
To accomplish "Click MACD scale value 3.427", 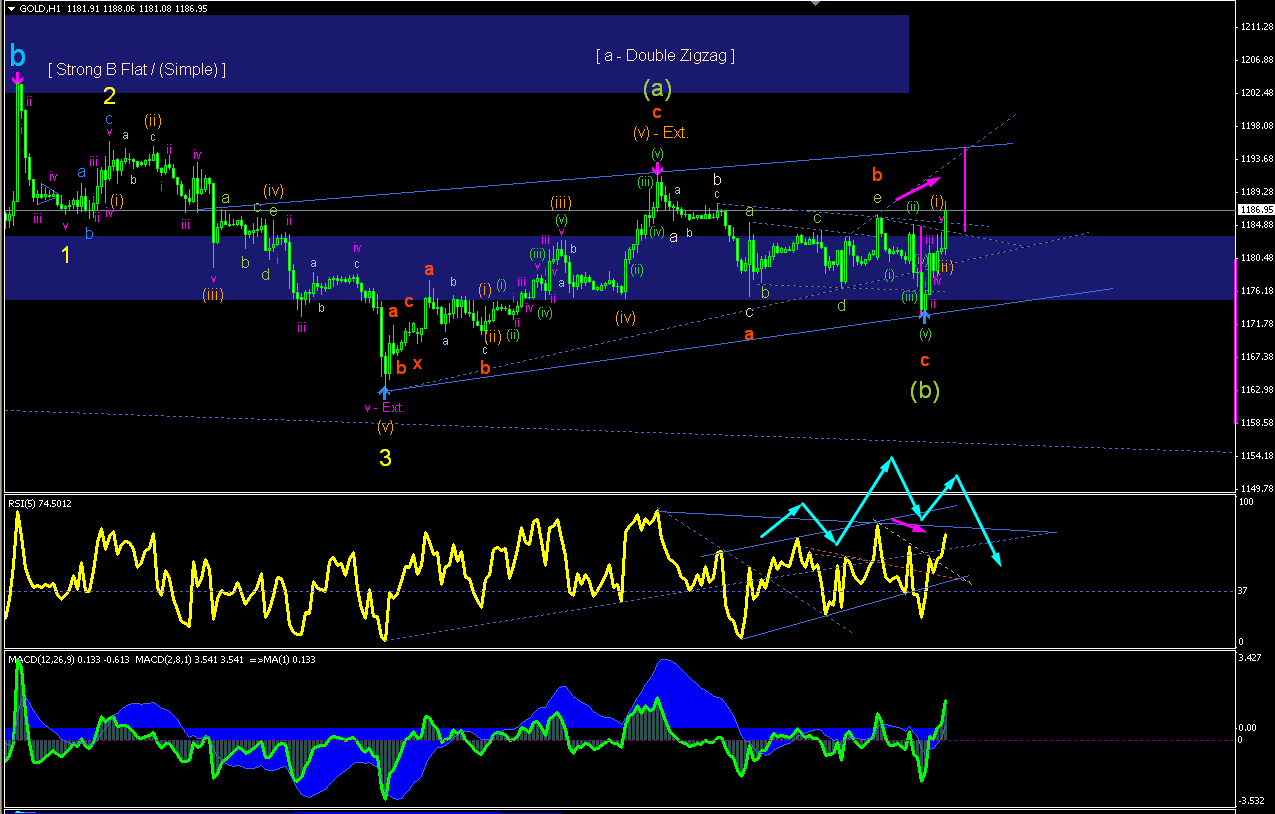I will (x=1251, y=659).
